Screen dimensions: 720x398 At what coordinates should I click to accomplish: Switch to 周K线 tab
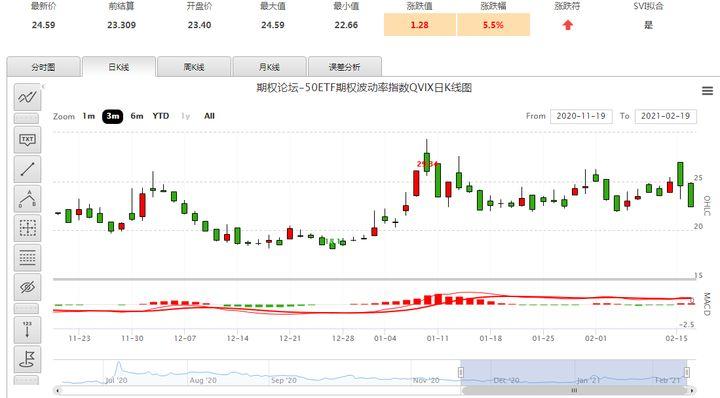(194, 67)
